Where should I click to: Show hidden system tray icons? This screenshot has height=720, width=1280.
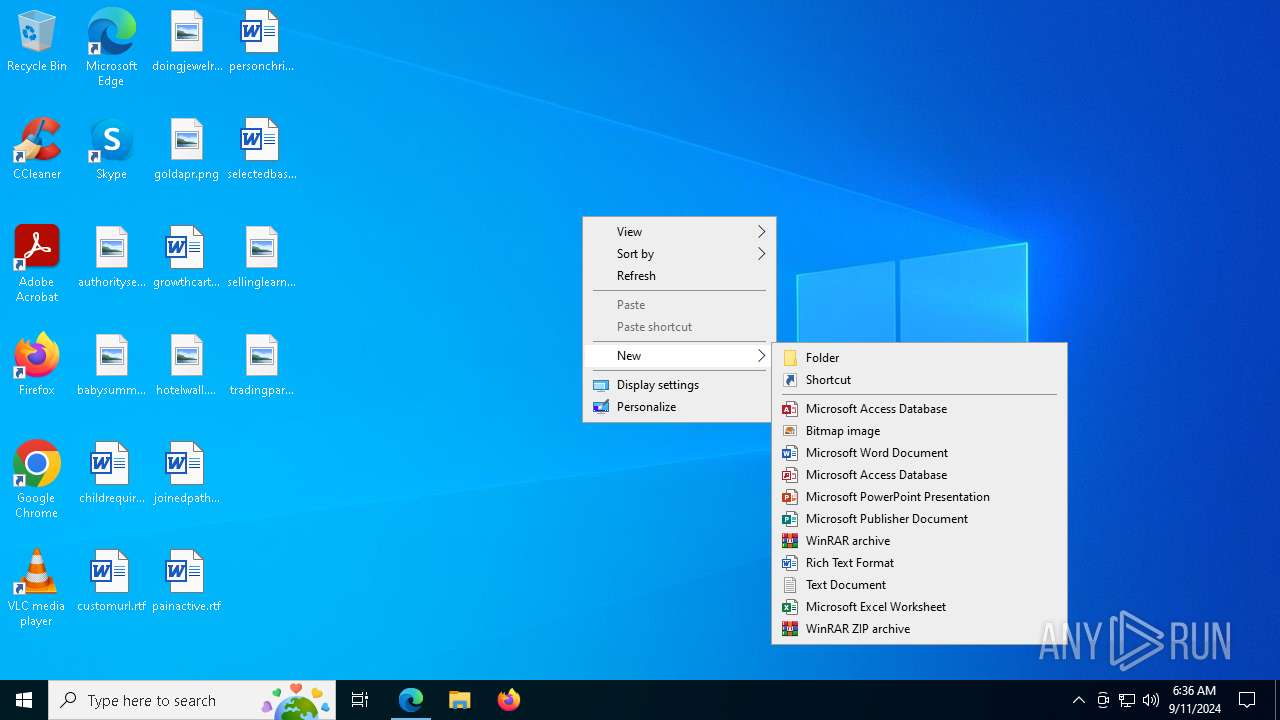1078,700
